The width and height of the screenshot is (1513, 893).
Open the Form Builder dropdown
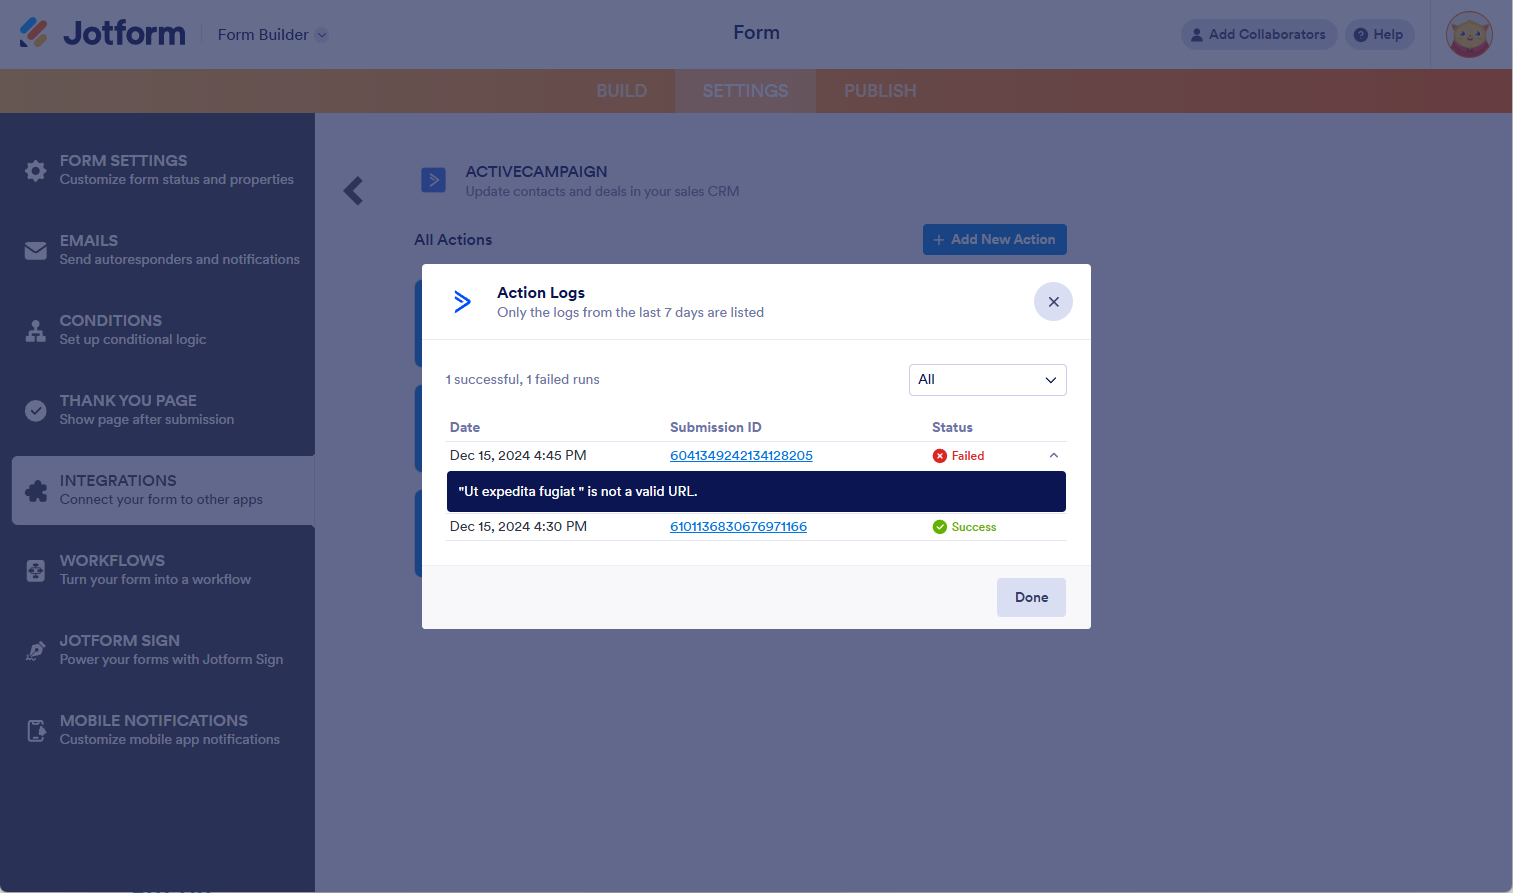pos(272,35)
